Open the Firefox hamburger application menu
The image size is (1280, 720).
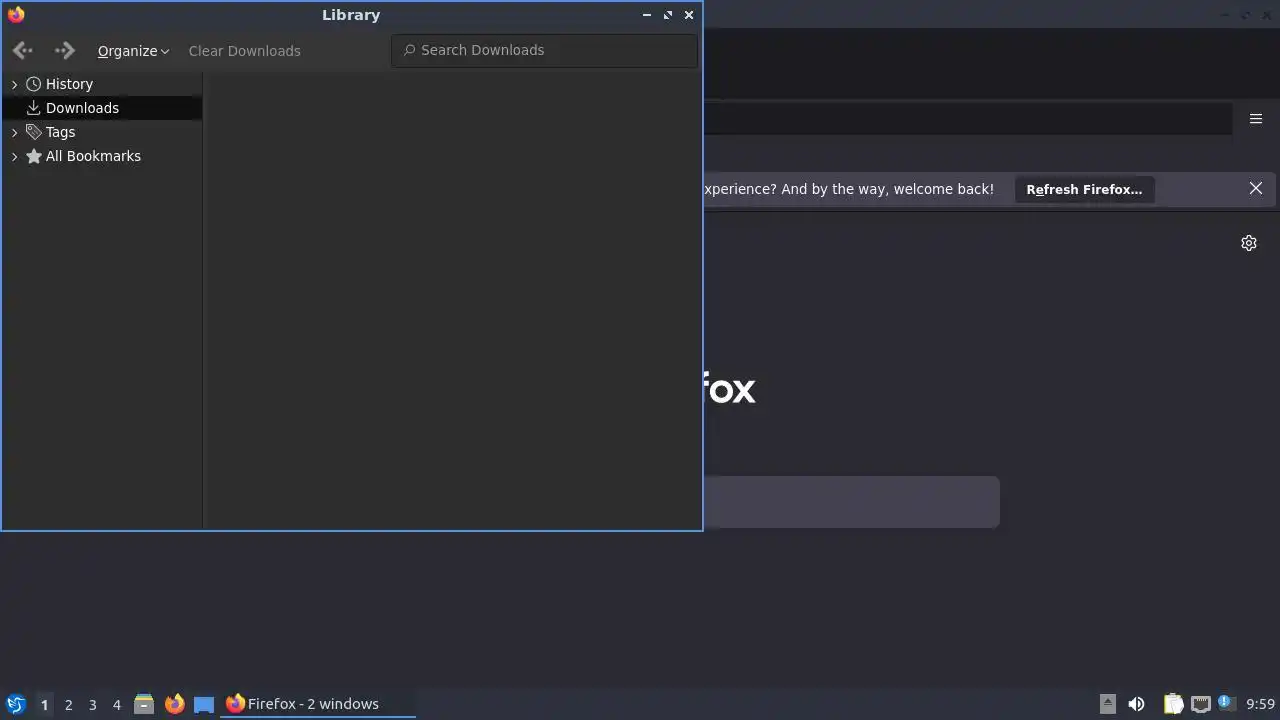(x=1256, y=119)
